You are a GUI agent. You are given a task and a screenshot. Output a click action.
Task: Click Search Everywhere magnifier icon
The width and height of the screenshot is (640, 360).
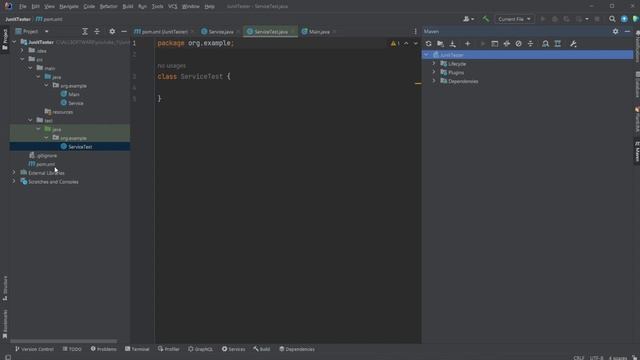tap(612, 19)
